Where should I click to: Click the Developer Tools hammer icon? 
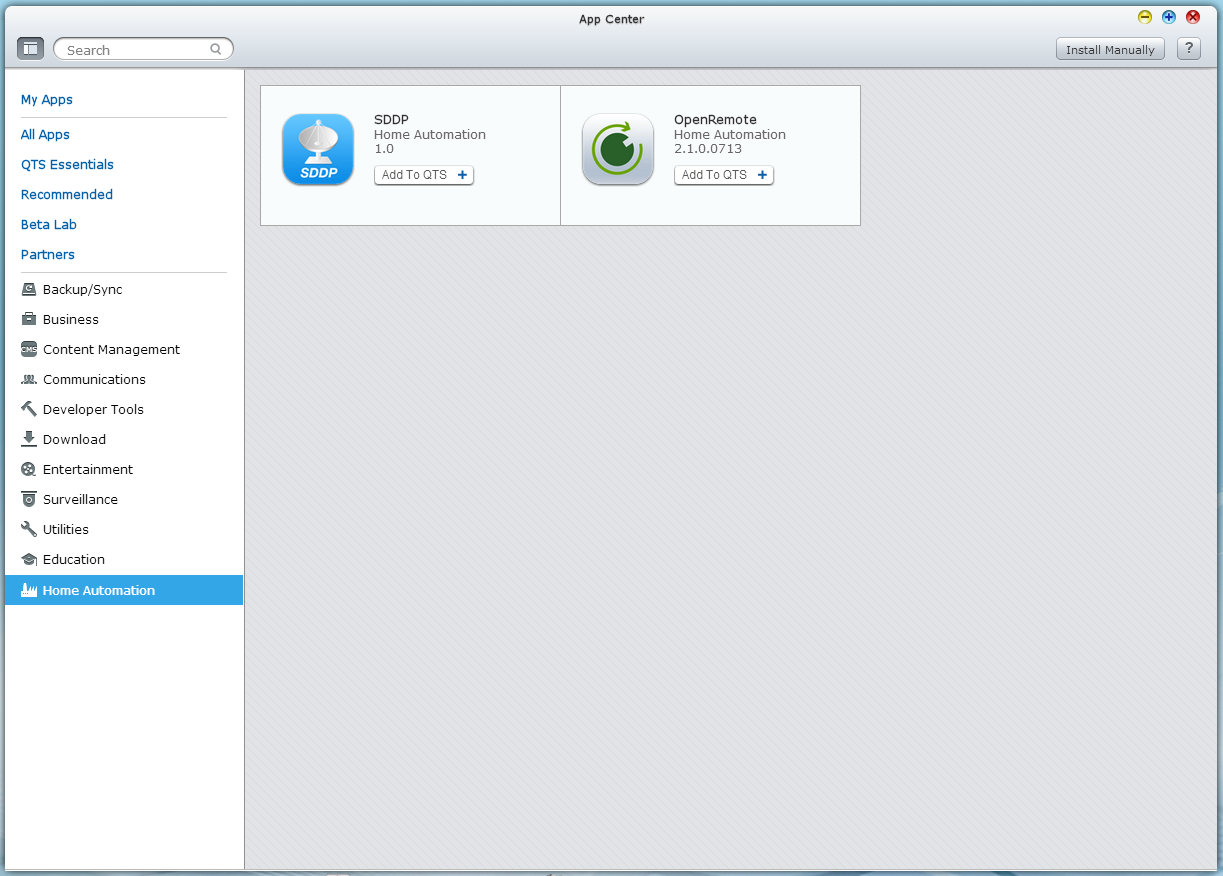[x=29, y=409]
